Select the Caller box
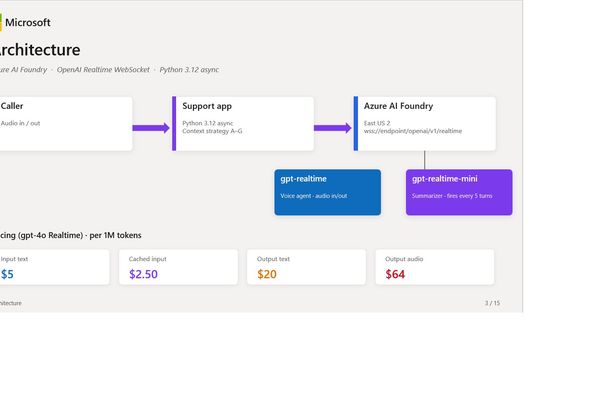This screenshot has height=400, width=600. click(x=66, y=124)
